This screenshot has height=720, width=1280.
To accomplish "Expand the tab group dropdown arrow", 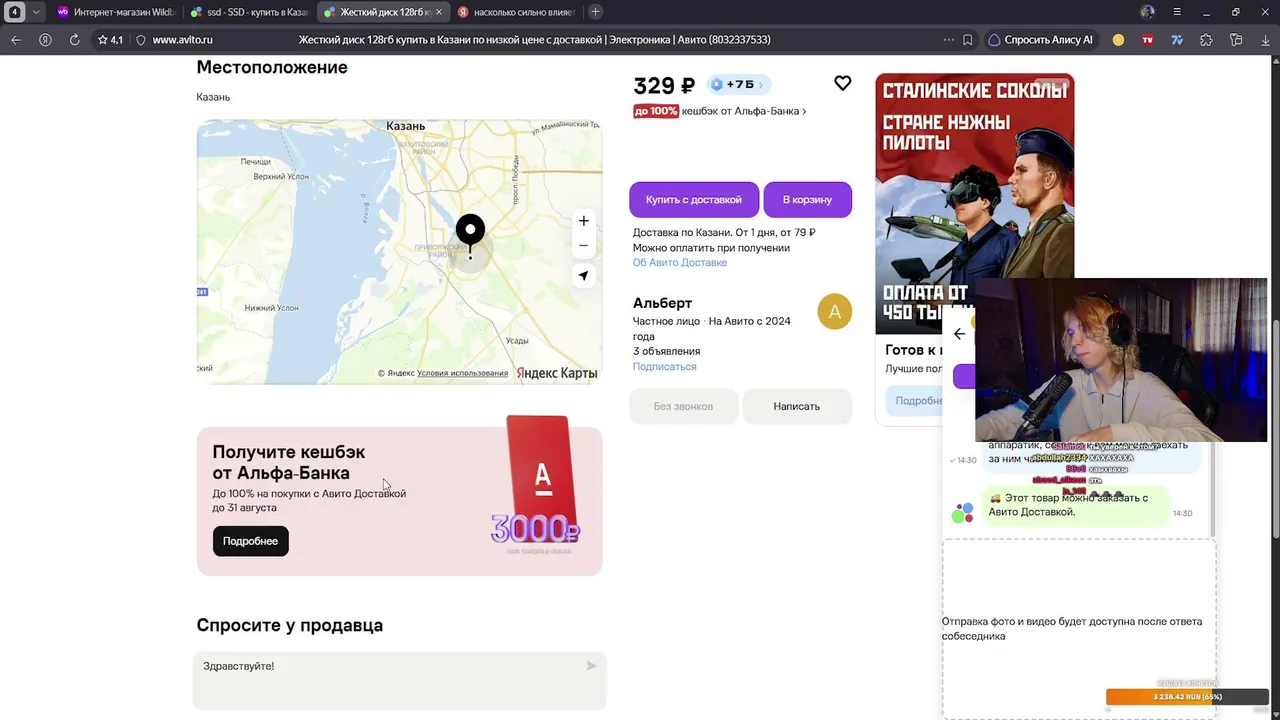I will (36, 12).
